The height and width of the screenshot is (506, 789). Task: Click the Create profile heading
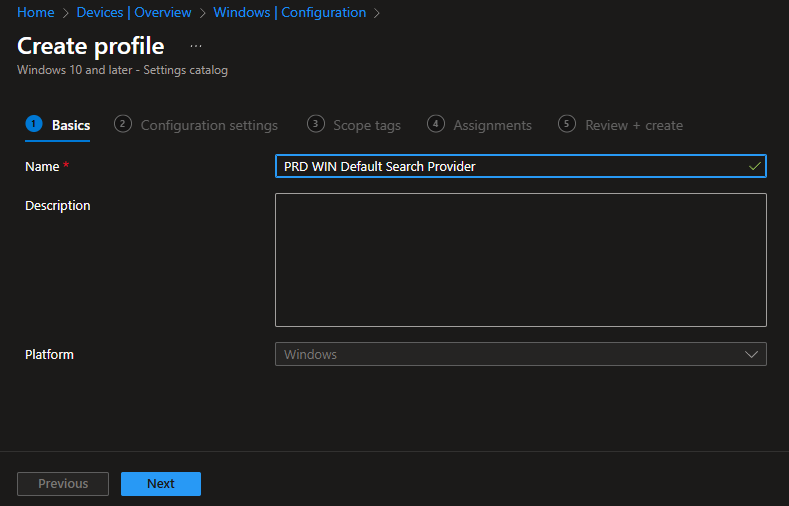coord(91,46)
